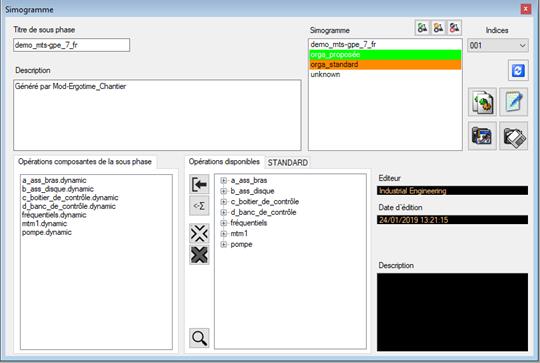Viewport: 540px width, 363px height.
Task: Select the green orga_proposée entry
Action: pyautogui.click(x=385, y=55)
